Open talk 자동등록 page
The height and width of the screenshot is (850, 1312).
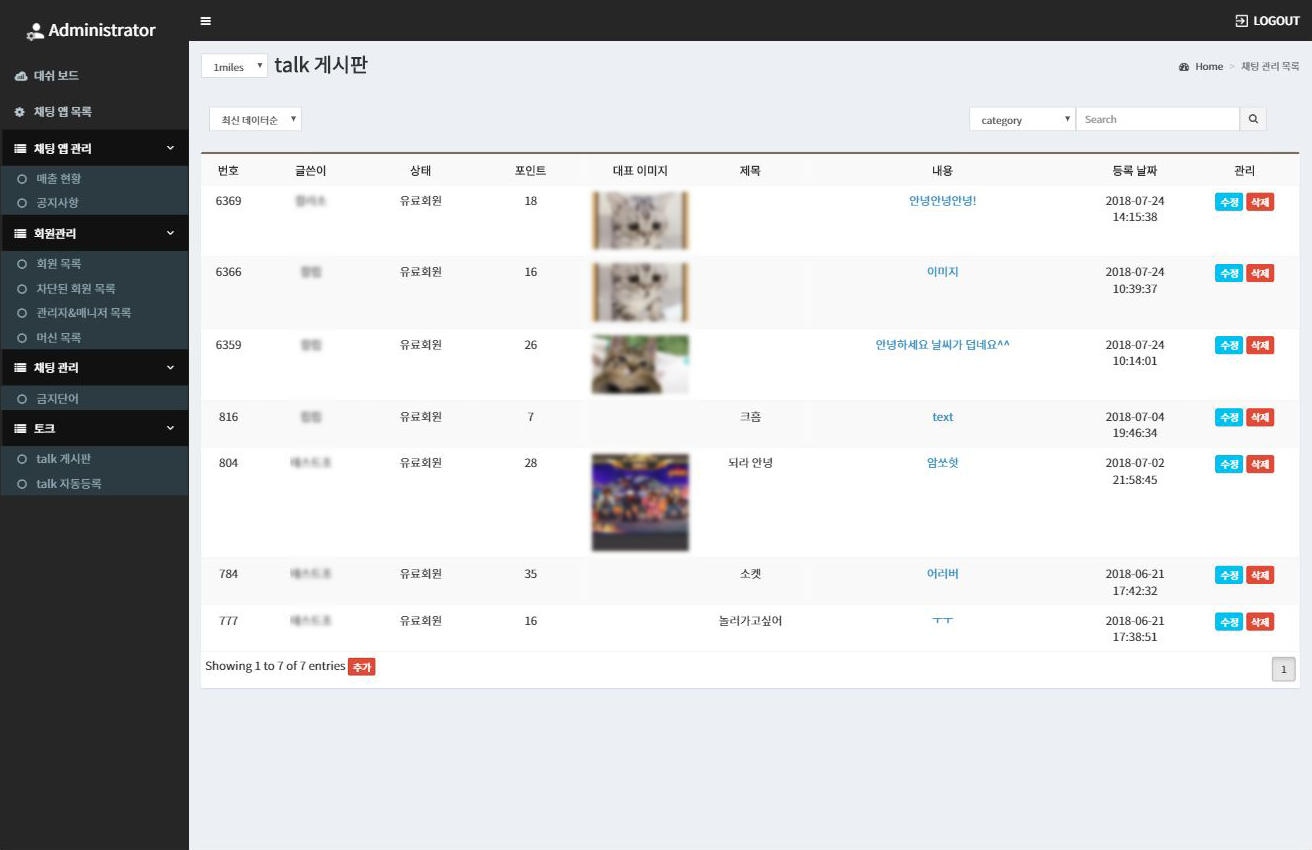click(x=69, y=483)
